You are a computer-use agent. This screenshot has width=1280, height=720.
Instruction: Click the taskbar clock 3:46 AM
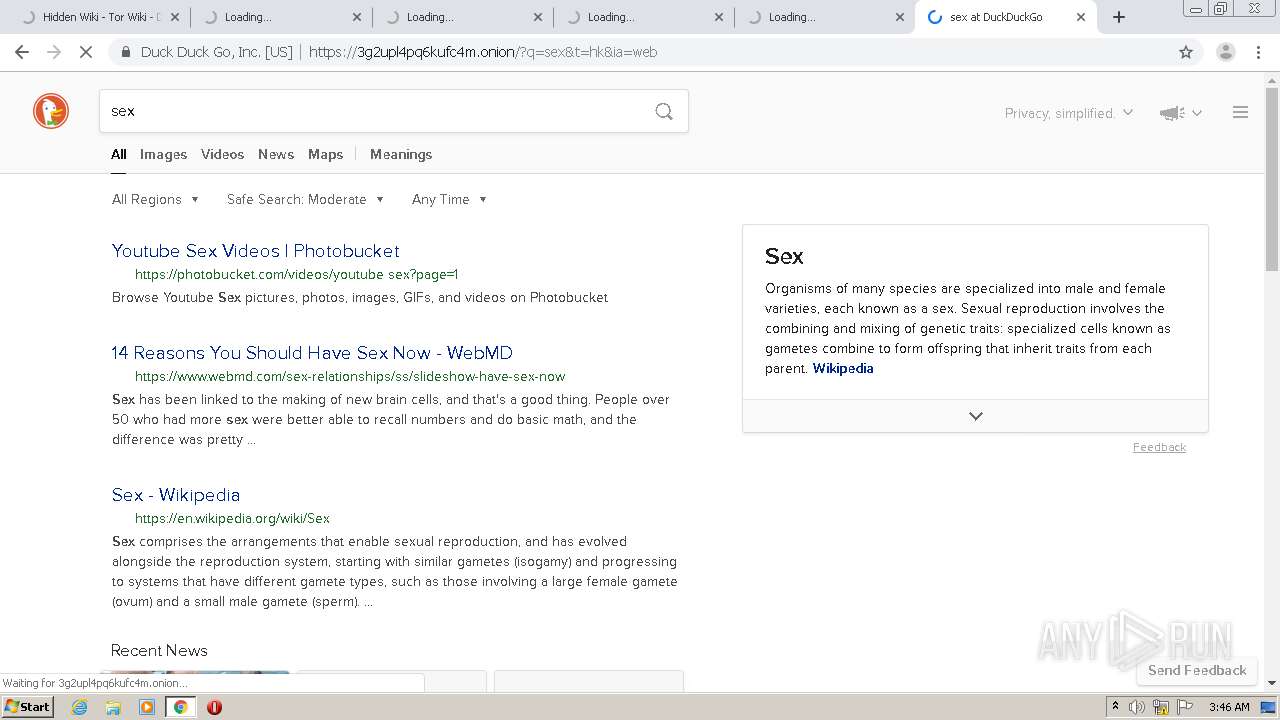click(1229, 707)
